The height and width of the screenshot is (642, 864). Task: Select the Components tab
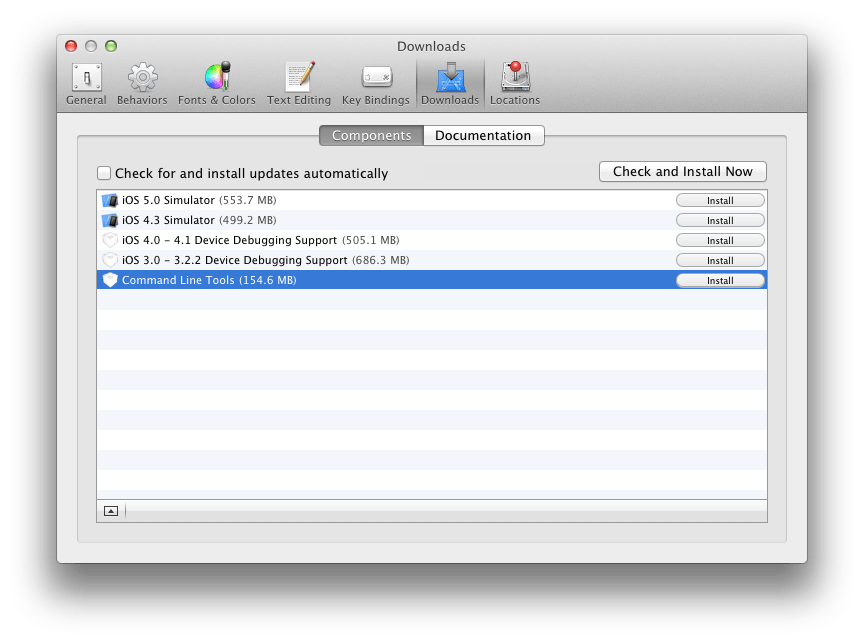371,135
